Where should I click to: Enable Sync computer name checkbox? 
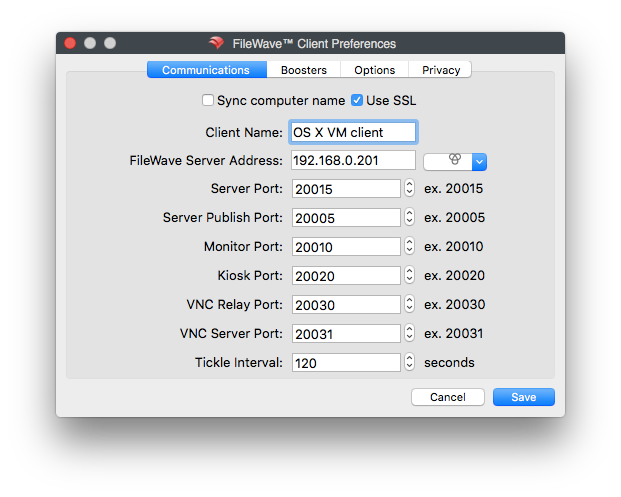[x=208, y=100]
